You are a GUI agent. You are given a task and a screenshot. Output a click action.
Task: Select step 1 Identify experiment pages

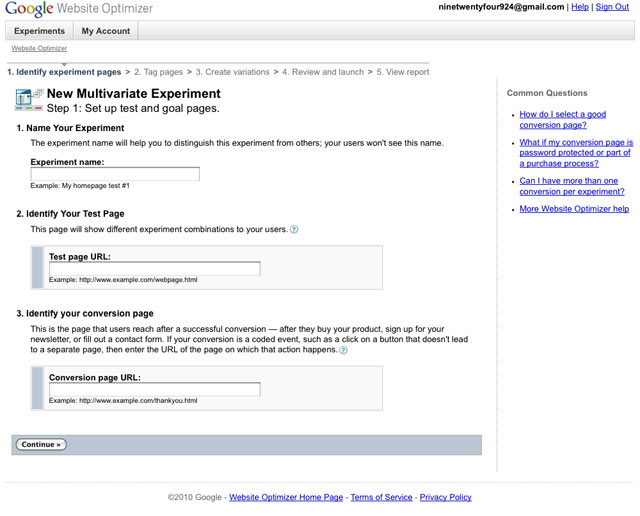[x=64, y=72]
